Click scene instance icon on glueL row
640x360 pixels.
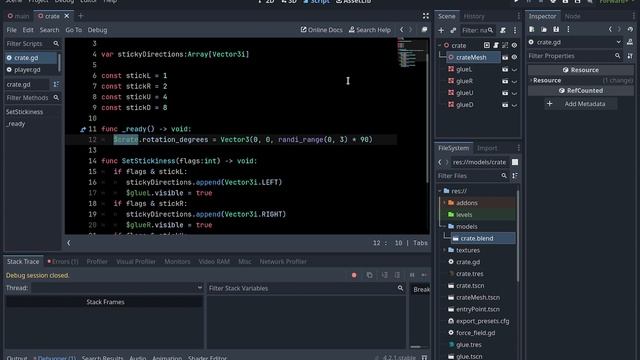pyautogui.click(x=505, y=69)
